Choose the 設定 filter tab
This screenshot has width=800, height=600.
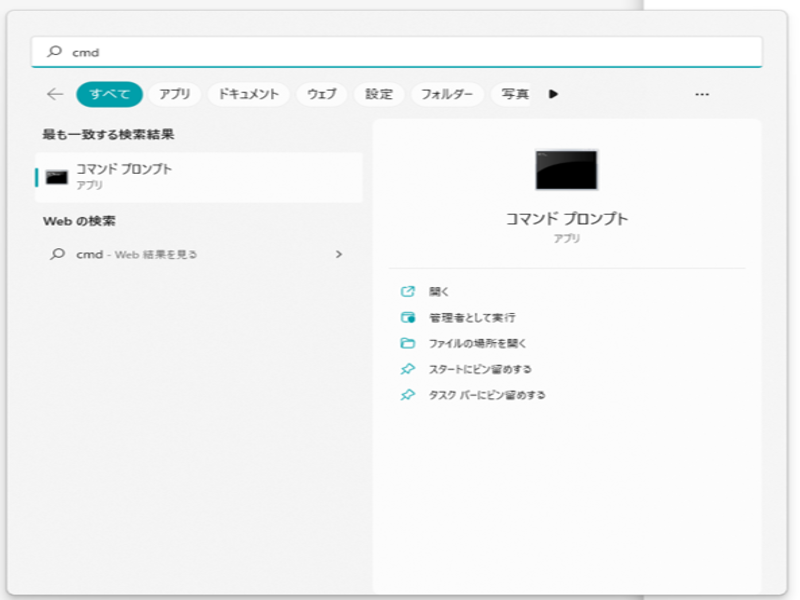[379, 94]
